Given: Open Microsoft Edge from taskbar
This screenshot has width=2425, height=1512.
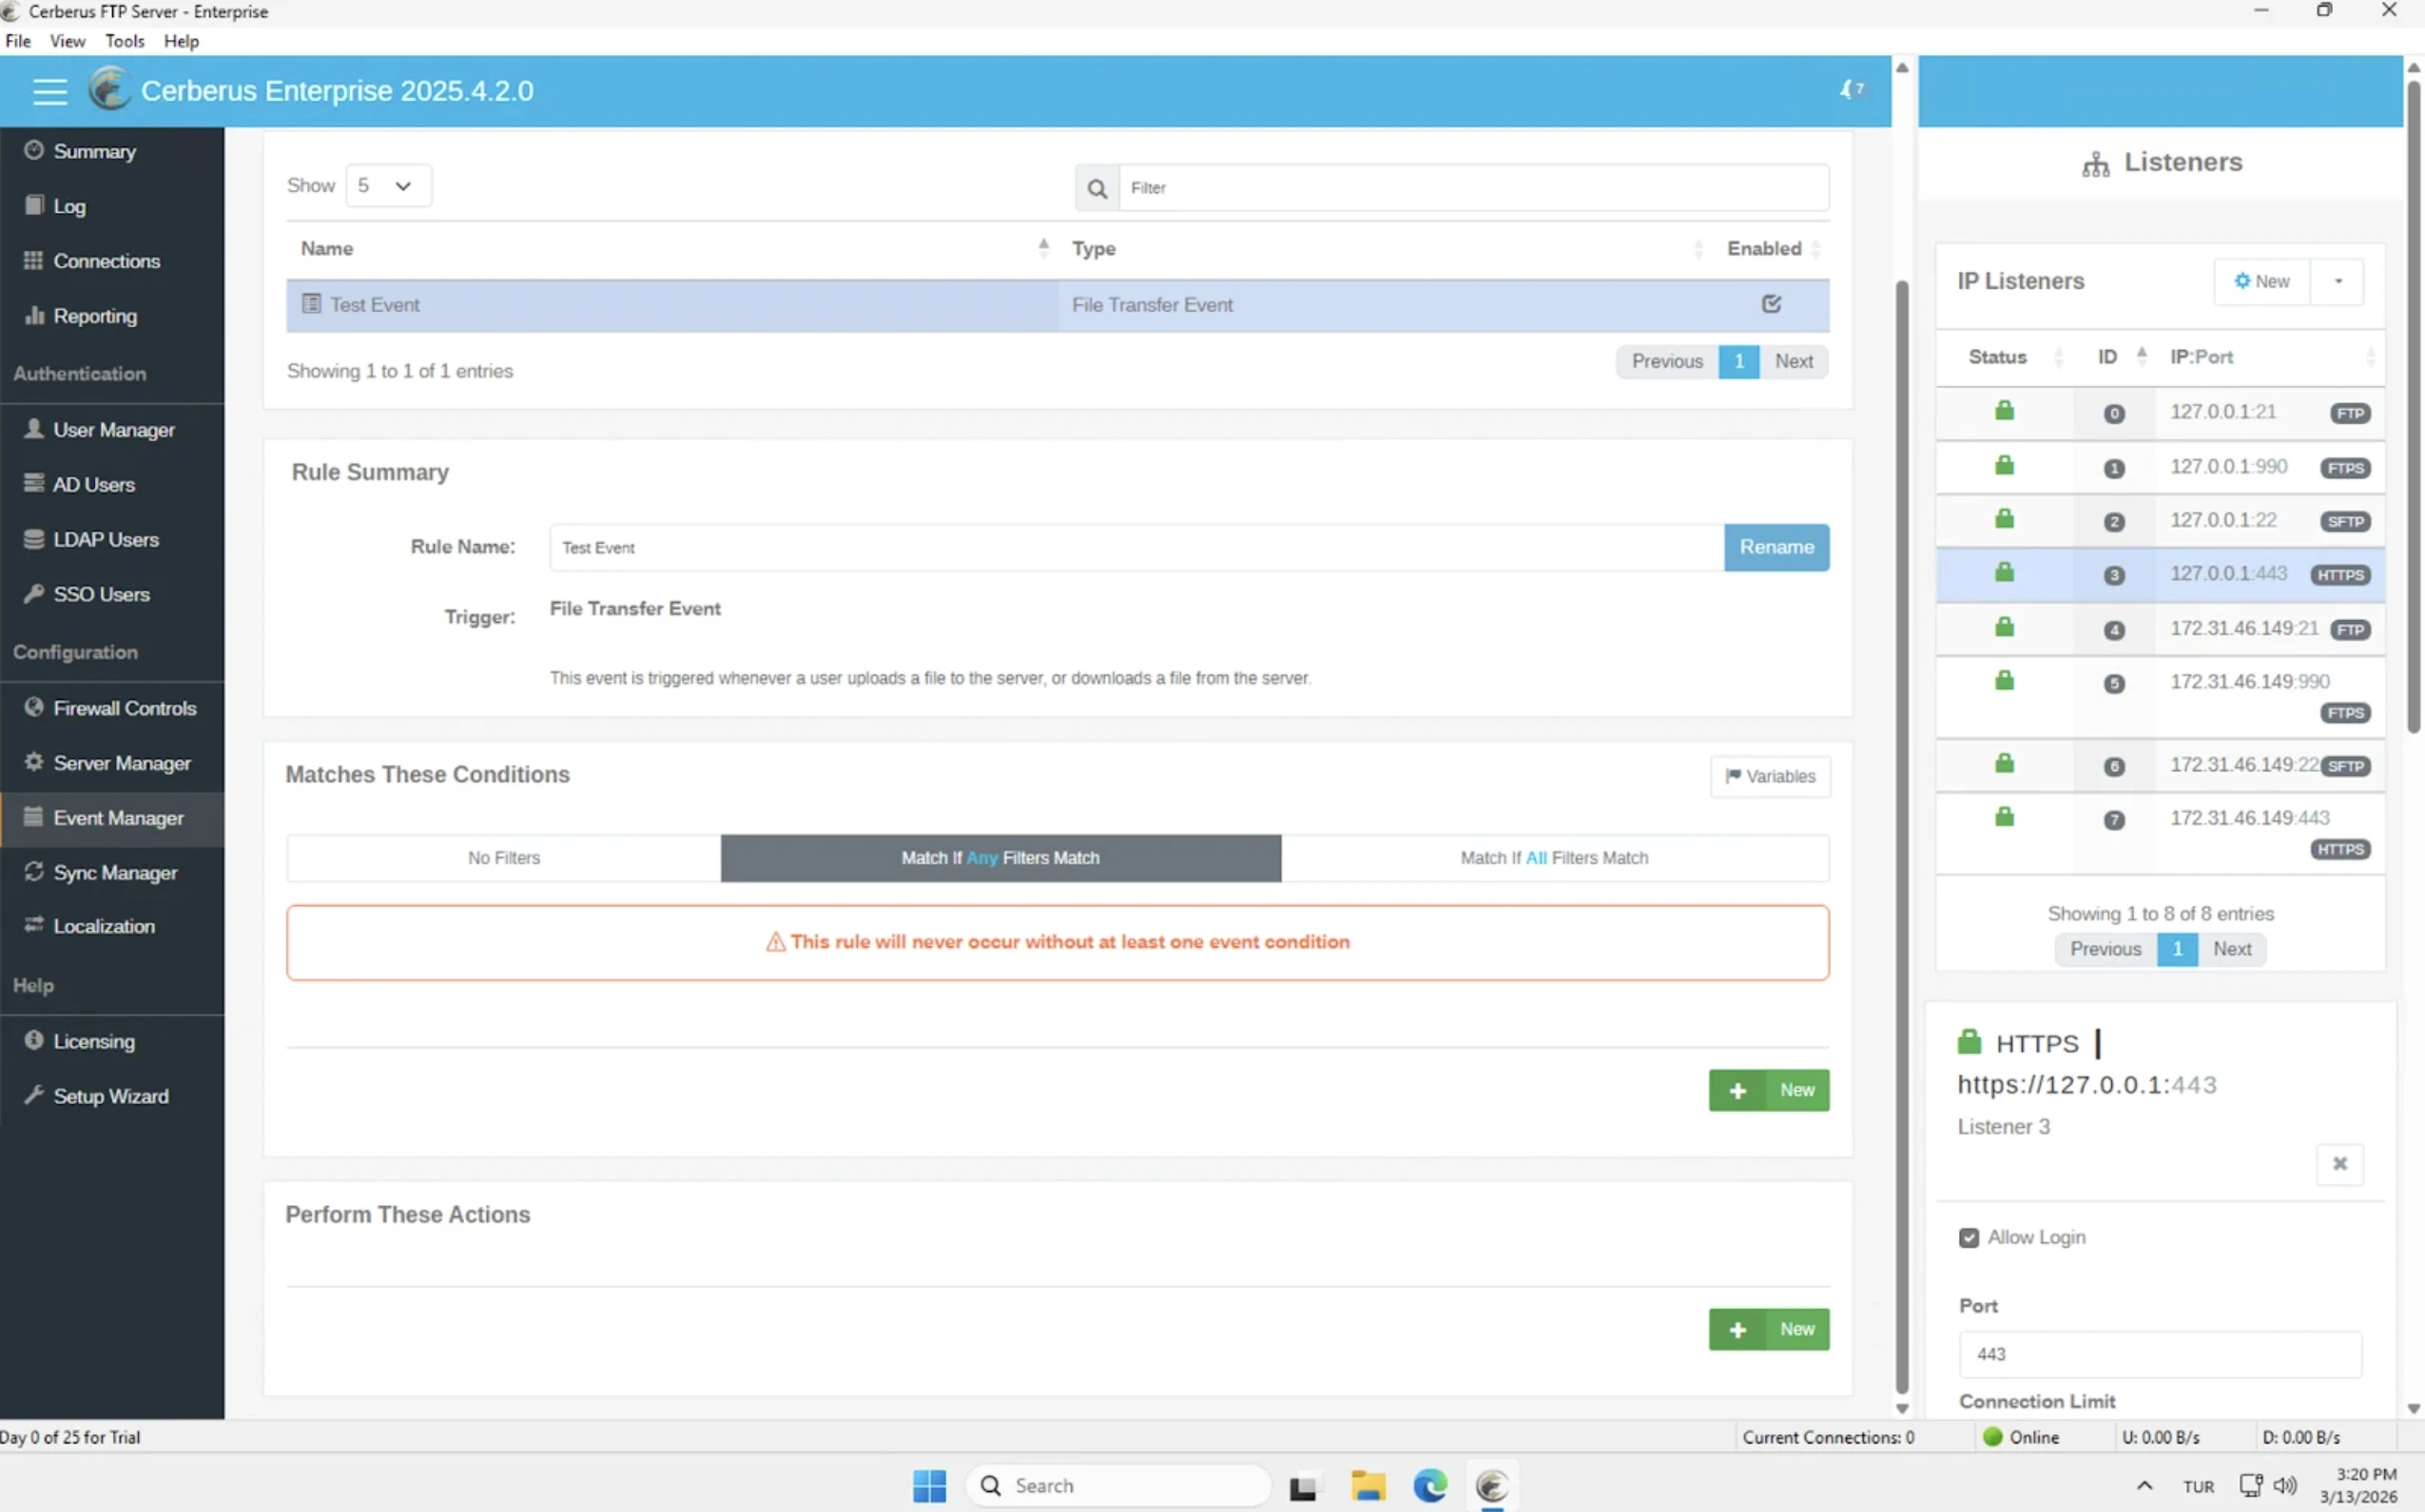Looking at the screenshot, I should [x=1430, y=1486].
